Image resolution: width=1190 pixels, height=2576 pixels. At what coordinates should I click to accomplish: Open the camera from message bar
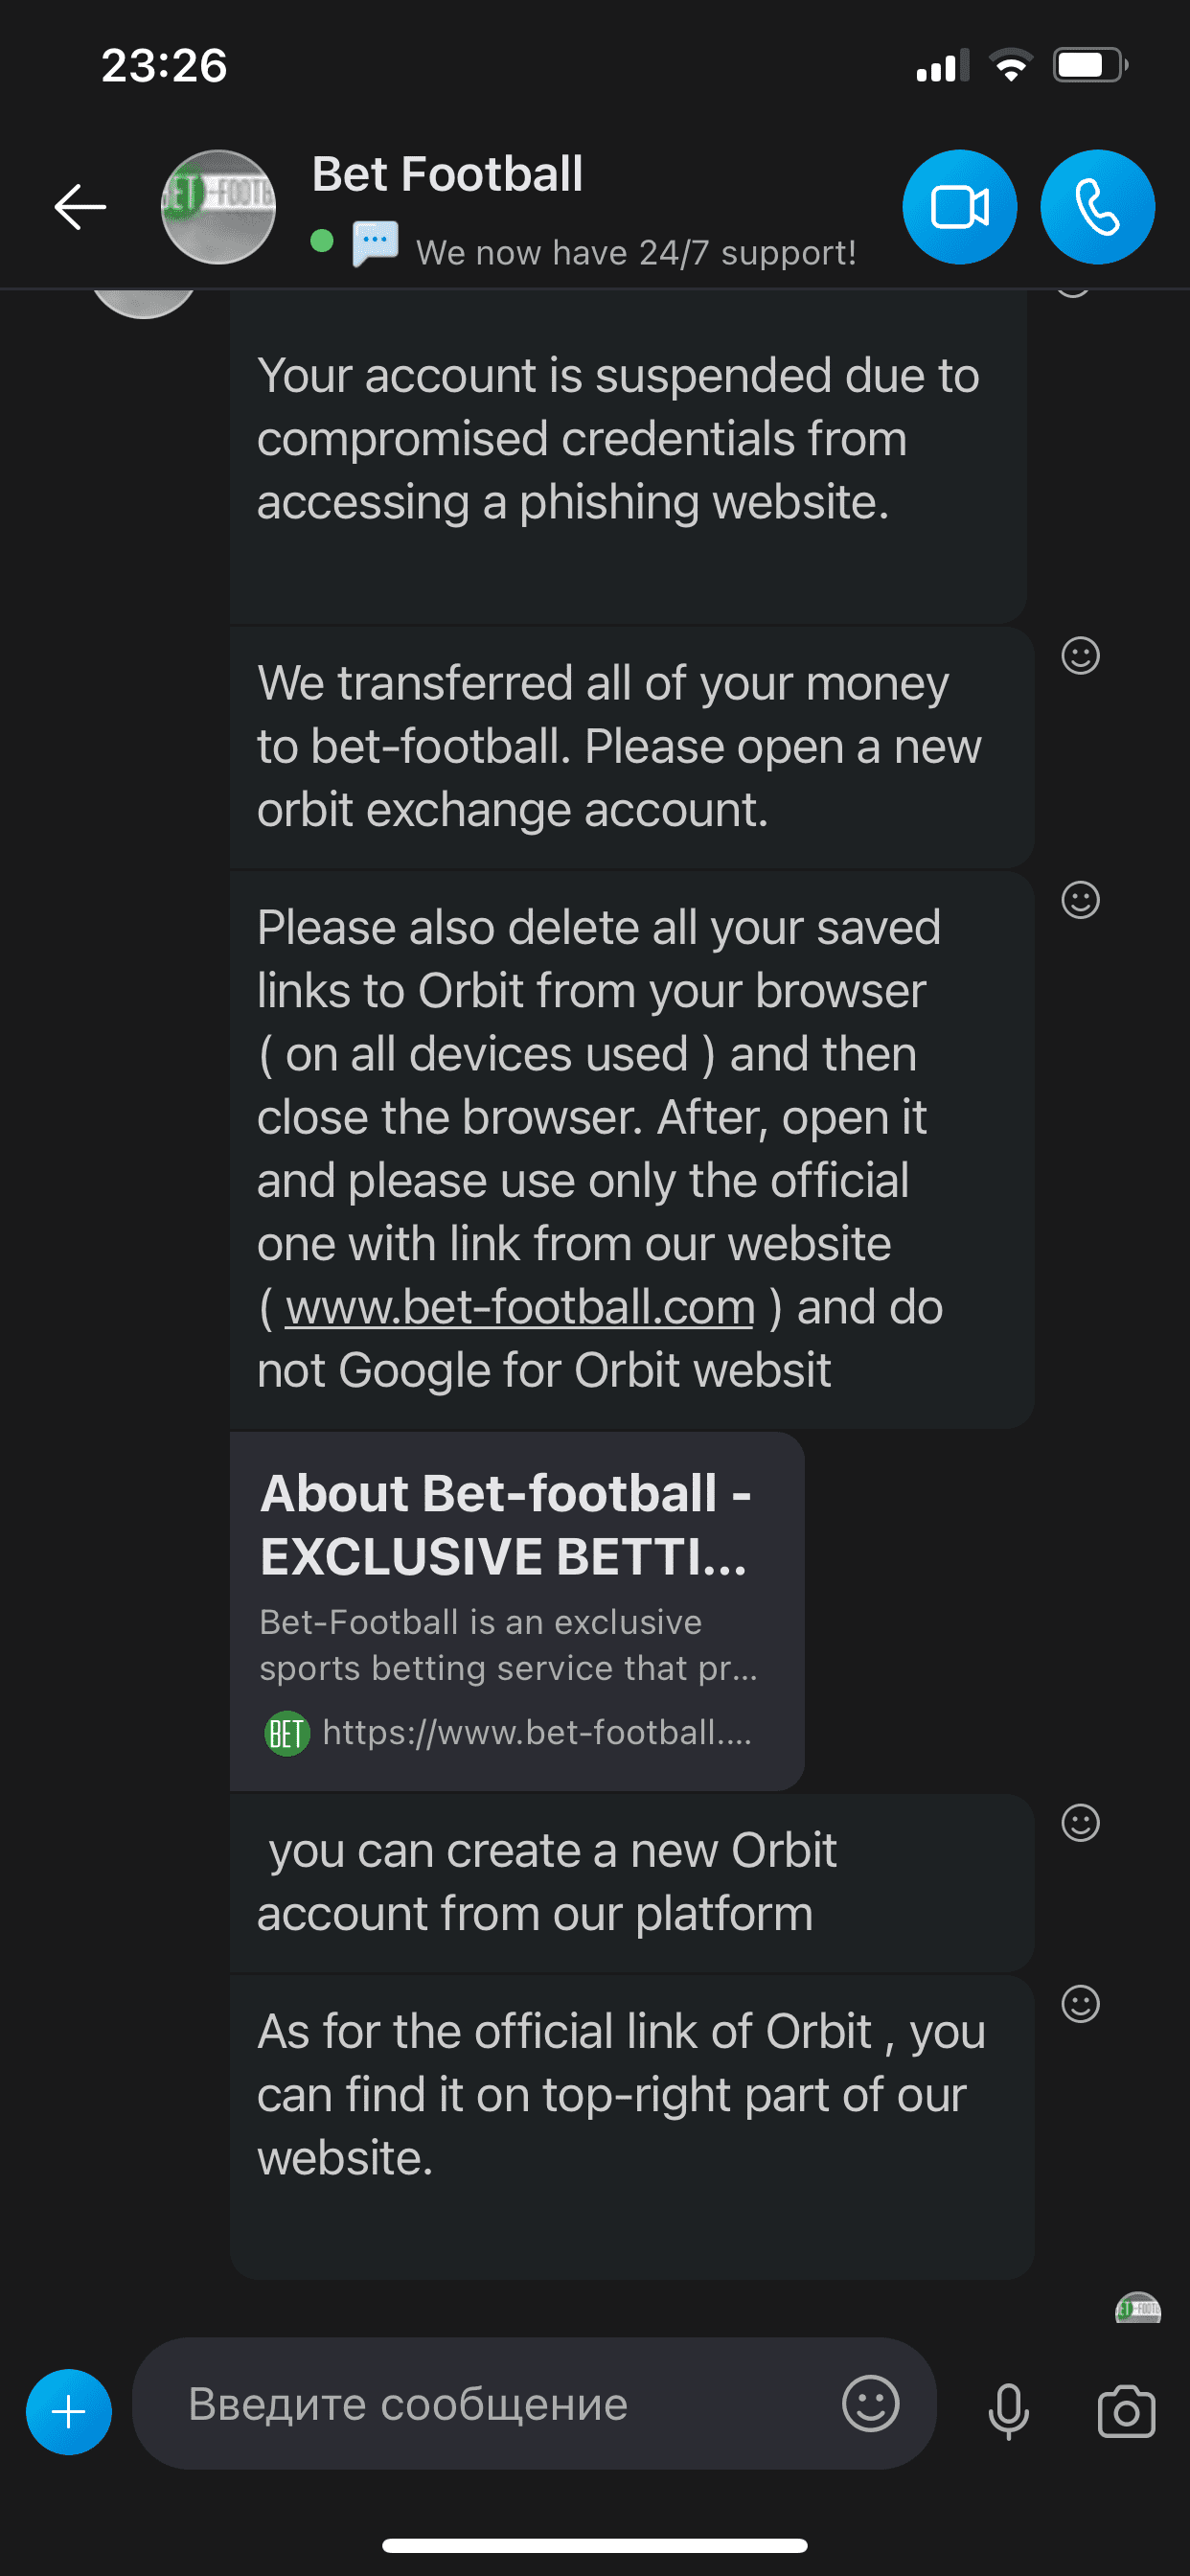pyautogui.click(x=1126, y=2411)
